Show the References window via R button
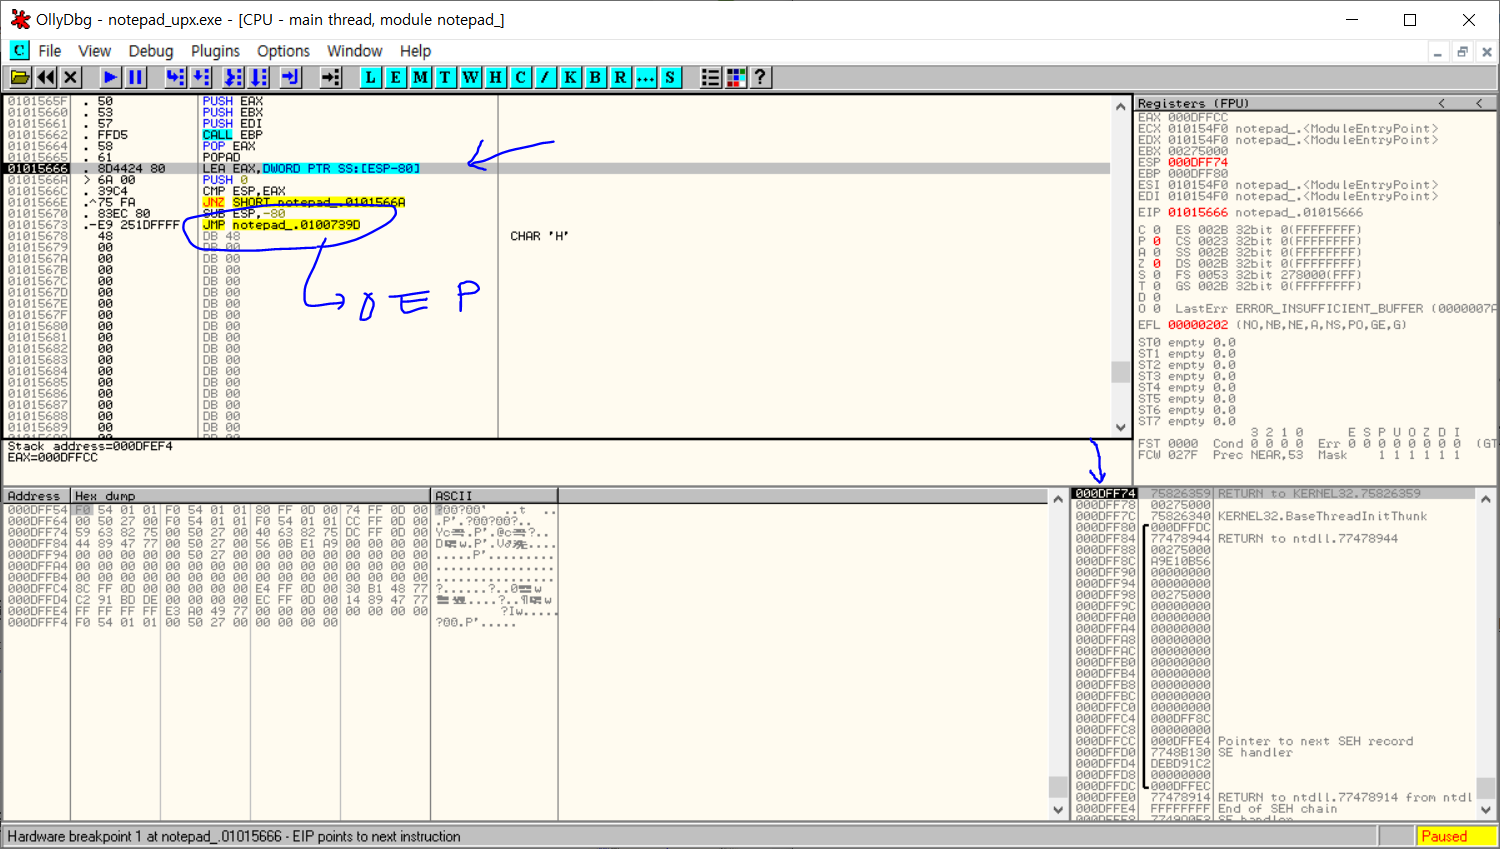This screenshot has height=849, width=1500. [x=620, y=77]
